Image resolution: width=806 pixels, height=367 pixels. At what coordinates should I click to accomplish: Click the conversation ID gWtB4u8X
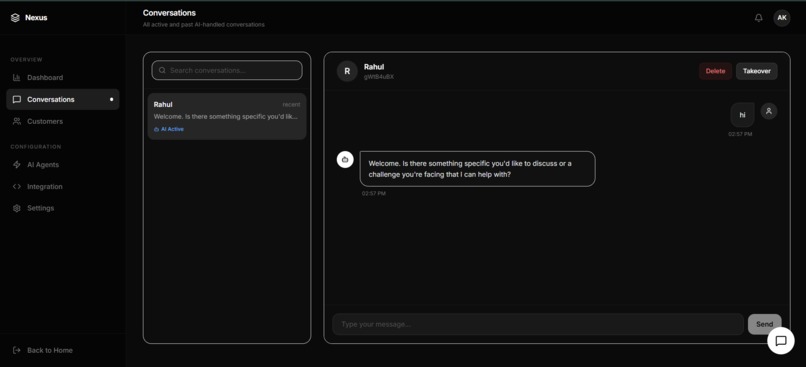coord(379,77)
